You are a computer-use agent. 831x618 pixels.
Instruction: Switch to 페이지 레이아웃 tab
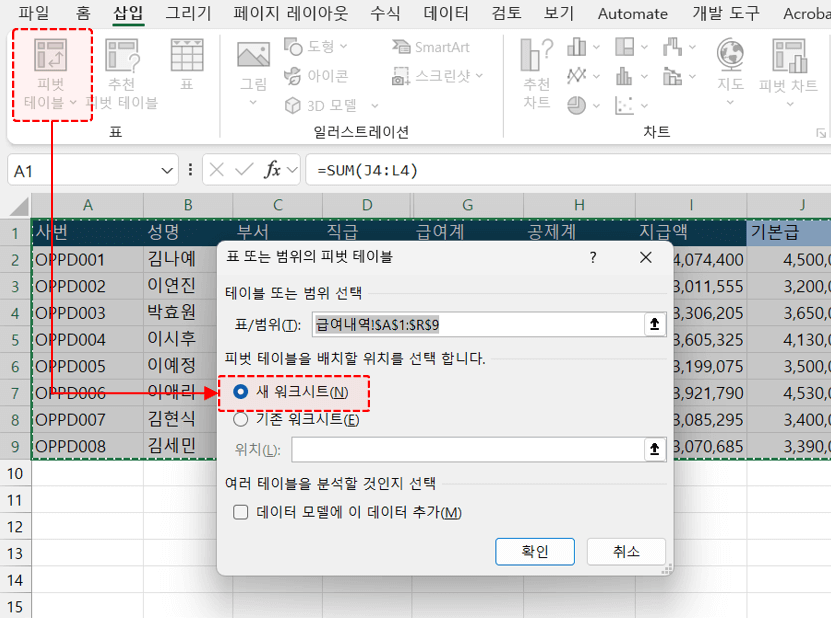(x=290, y=13)
